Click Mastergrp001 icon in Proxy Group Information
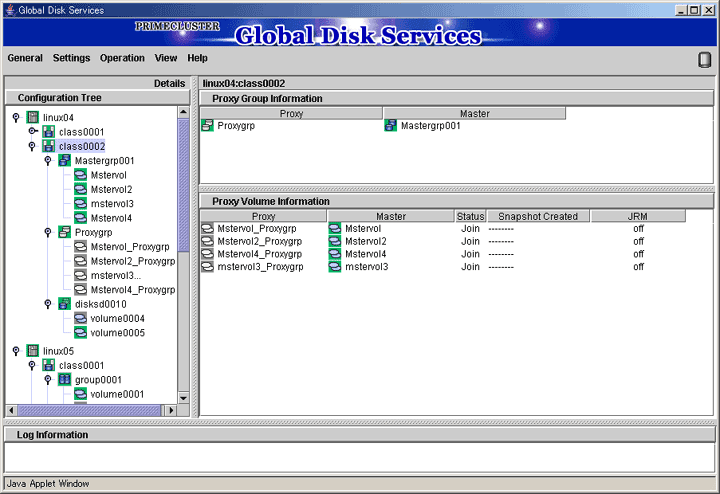 click(x=391, y=125)
